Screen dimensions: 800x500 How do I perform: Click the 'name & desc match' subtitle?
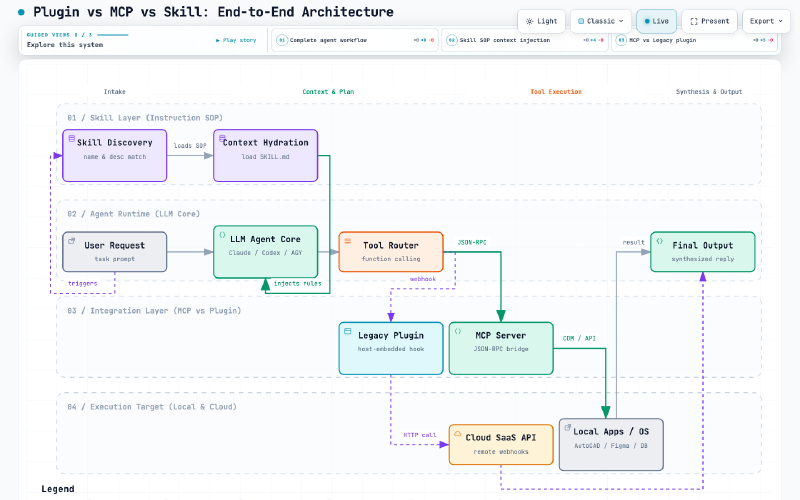tap(115, 157)
